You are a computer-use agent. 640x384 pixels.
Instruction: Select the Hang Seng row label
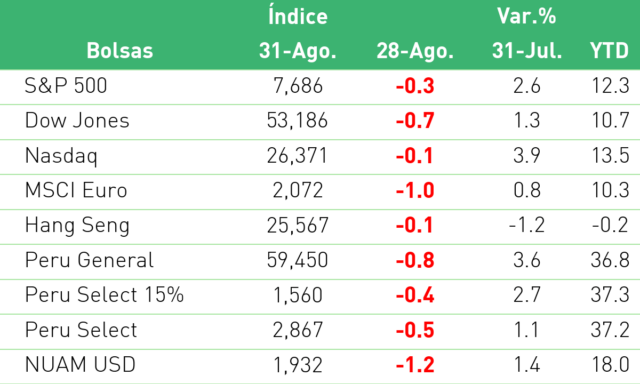click(x=77, y=226)
